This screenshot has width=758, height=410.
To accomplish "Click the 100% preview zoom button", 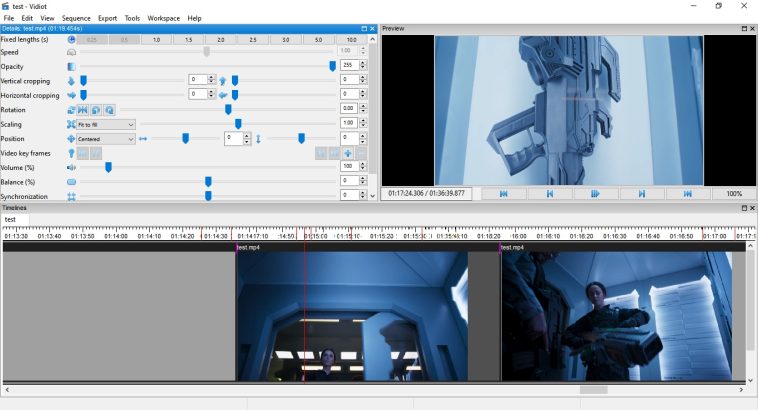I will 734,193.
